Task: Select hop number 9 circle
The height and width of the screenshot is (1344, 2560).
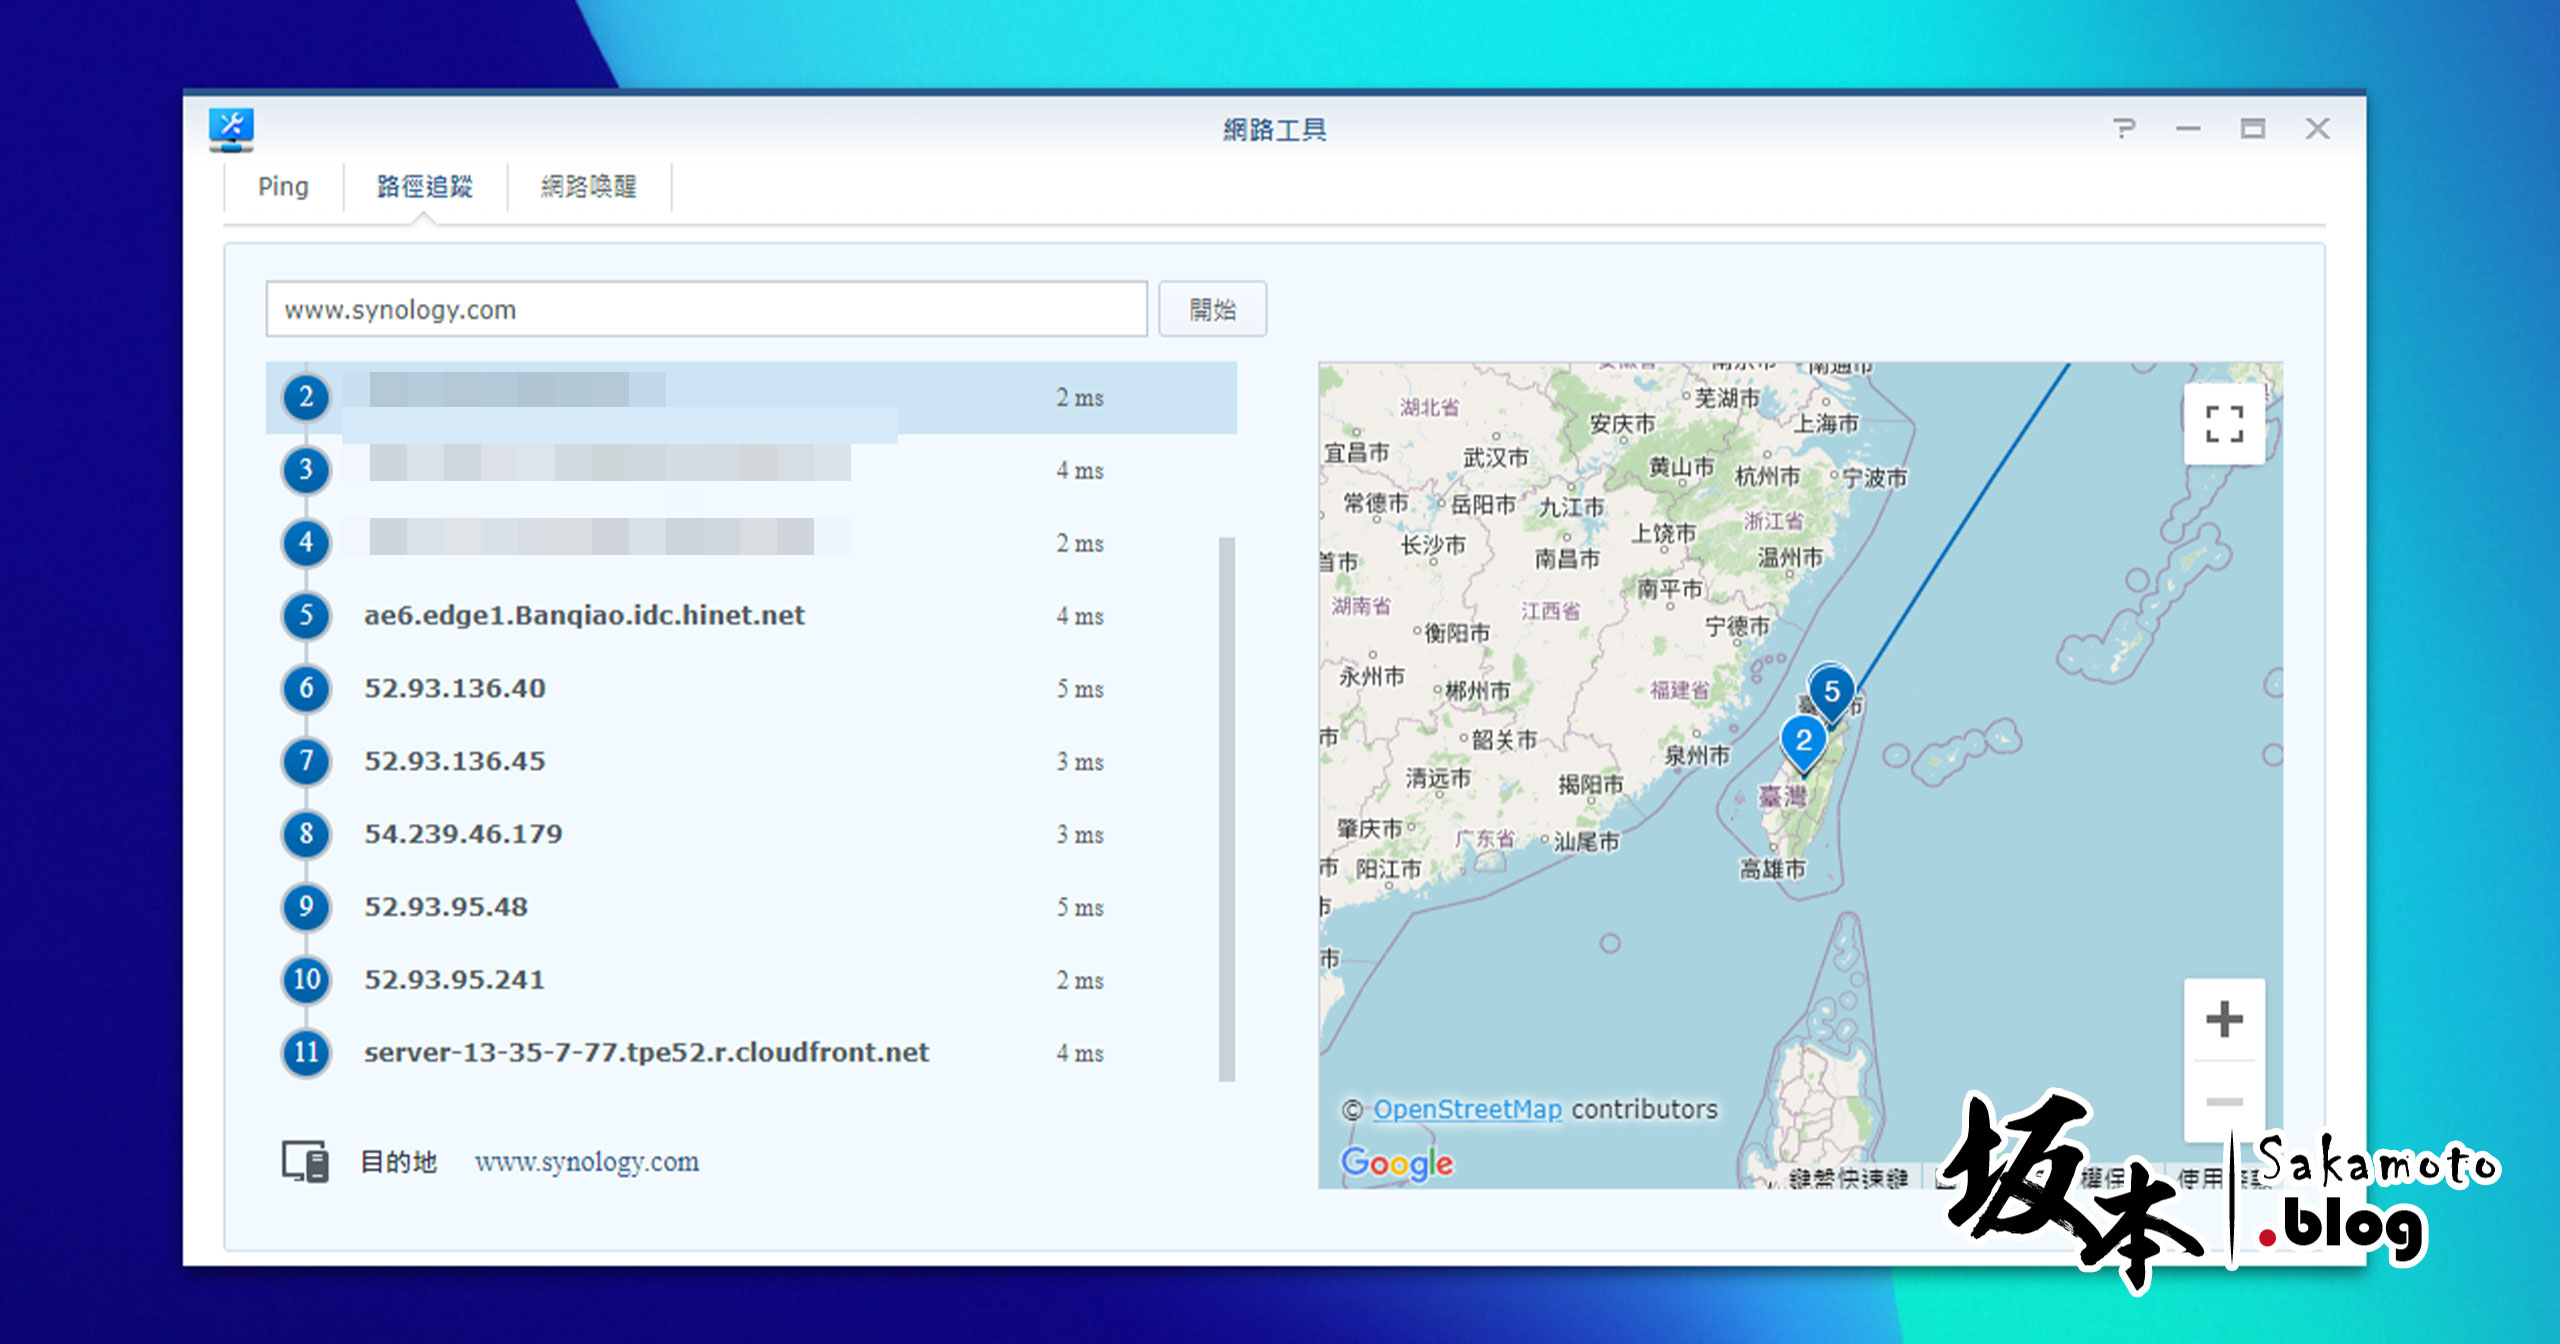Action: (306, 907)
